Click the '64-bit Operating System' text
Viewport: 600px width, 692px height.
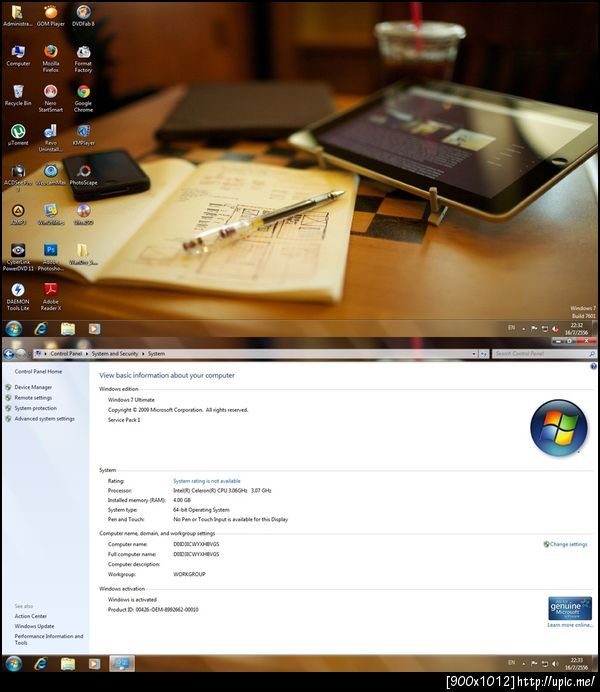pyautogui.click(x=201, y=510)
